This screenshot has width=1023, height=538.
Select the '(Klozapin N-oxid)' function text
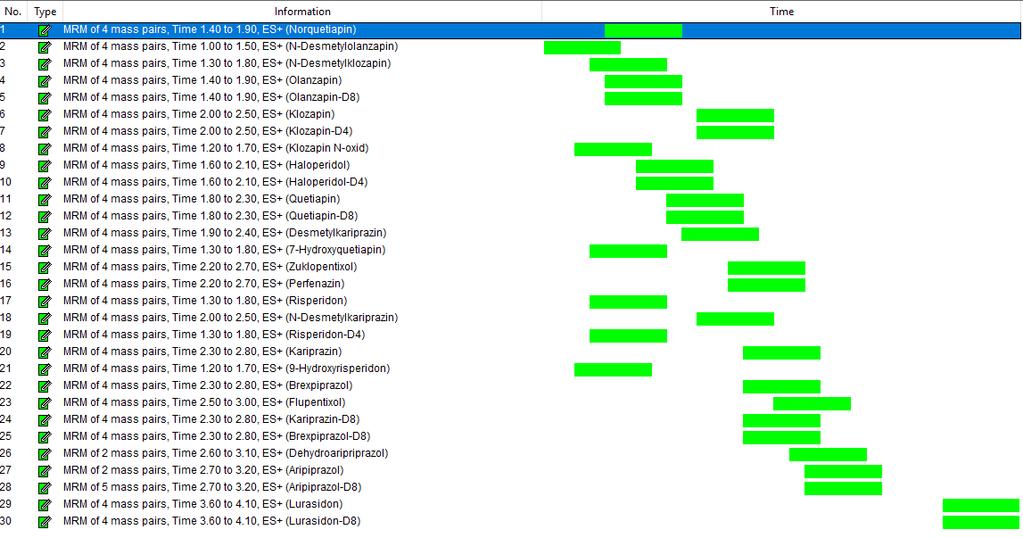pyautogui.click(x=327, y=148)
